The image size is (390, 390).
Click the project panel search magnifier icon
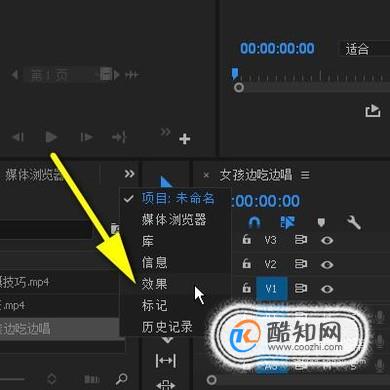[121, 379]
